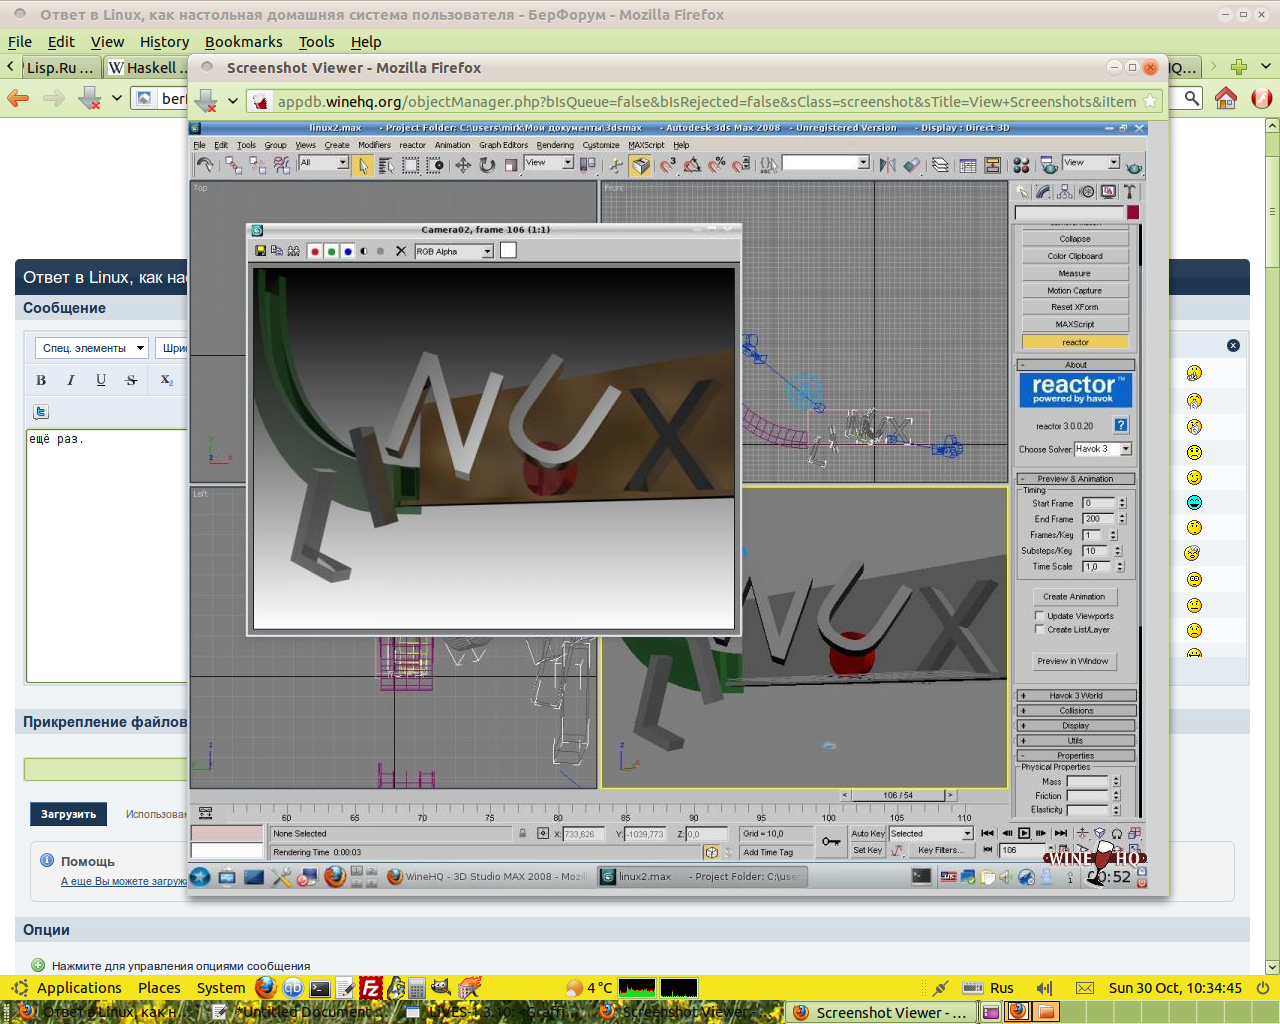The image size is (1280, 1024).
Task: Toggle the red channel in render window
Action: click(315, 251)
